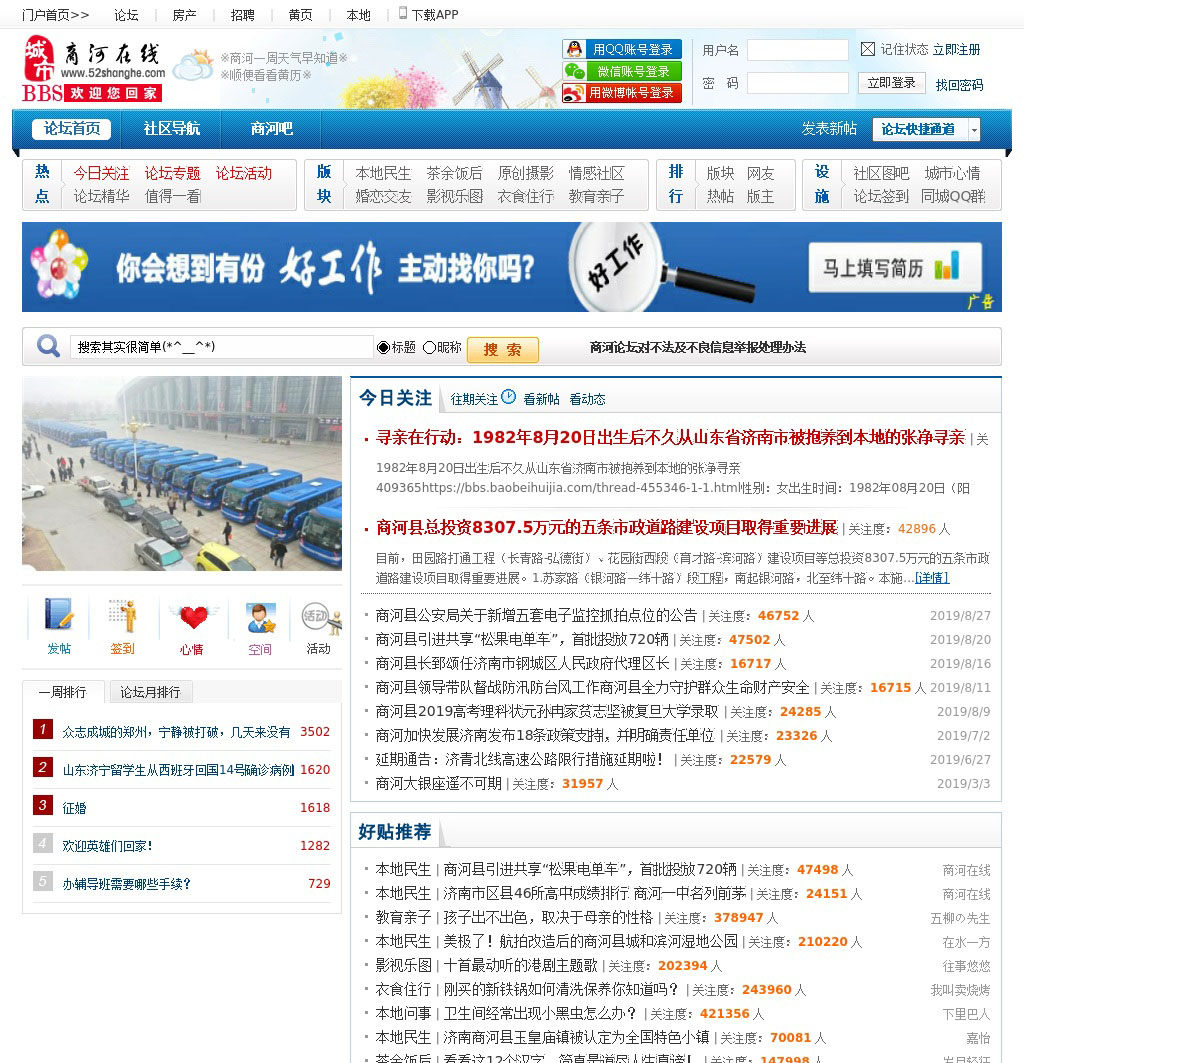Open ranked post 欢迎英雄们回家!

point(107,846)
